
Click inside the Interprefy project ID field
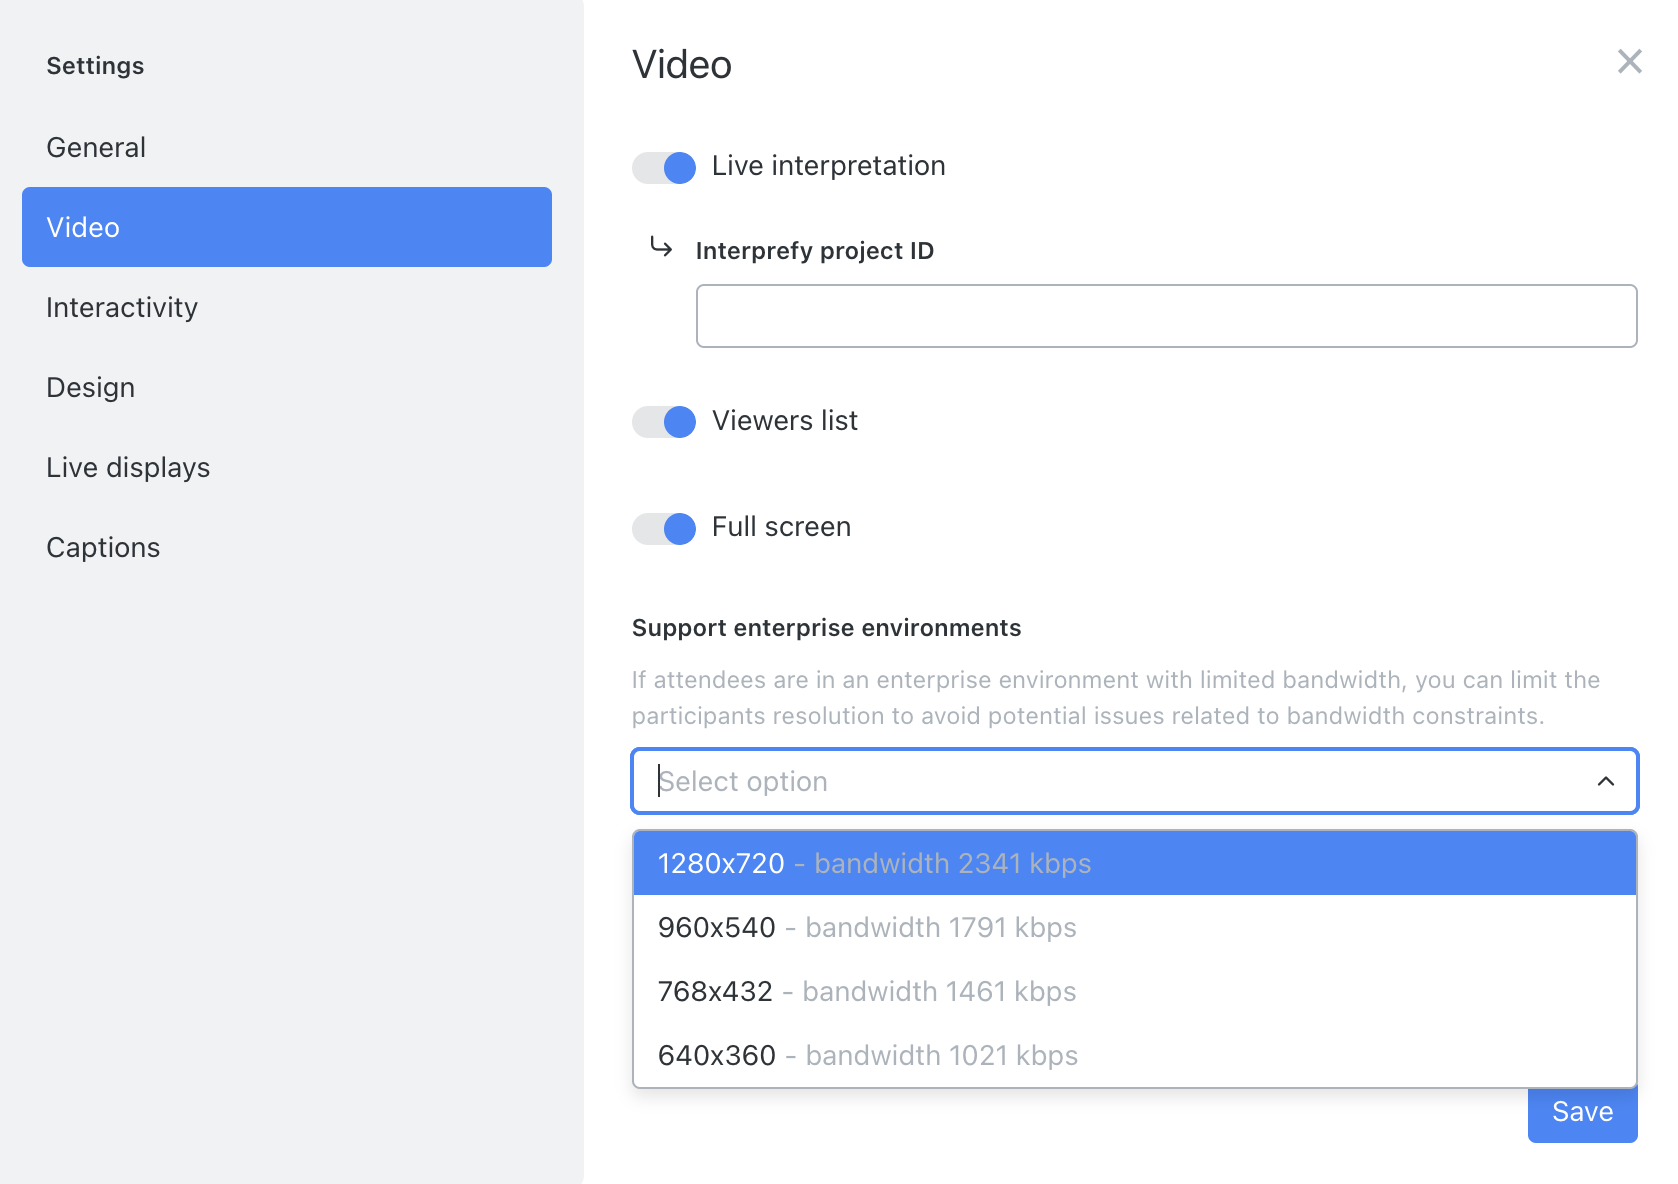coord(1165,315)
